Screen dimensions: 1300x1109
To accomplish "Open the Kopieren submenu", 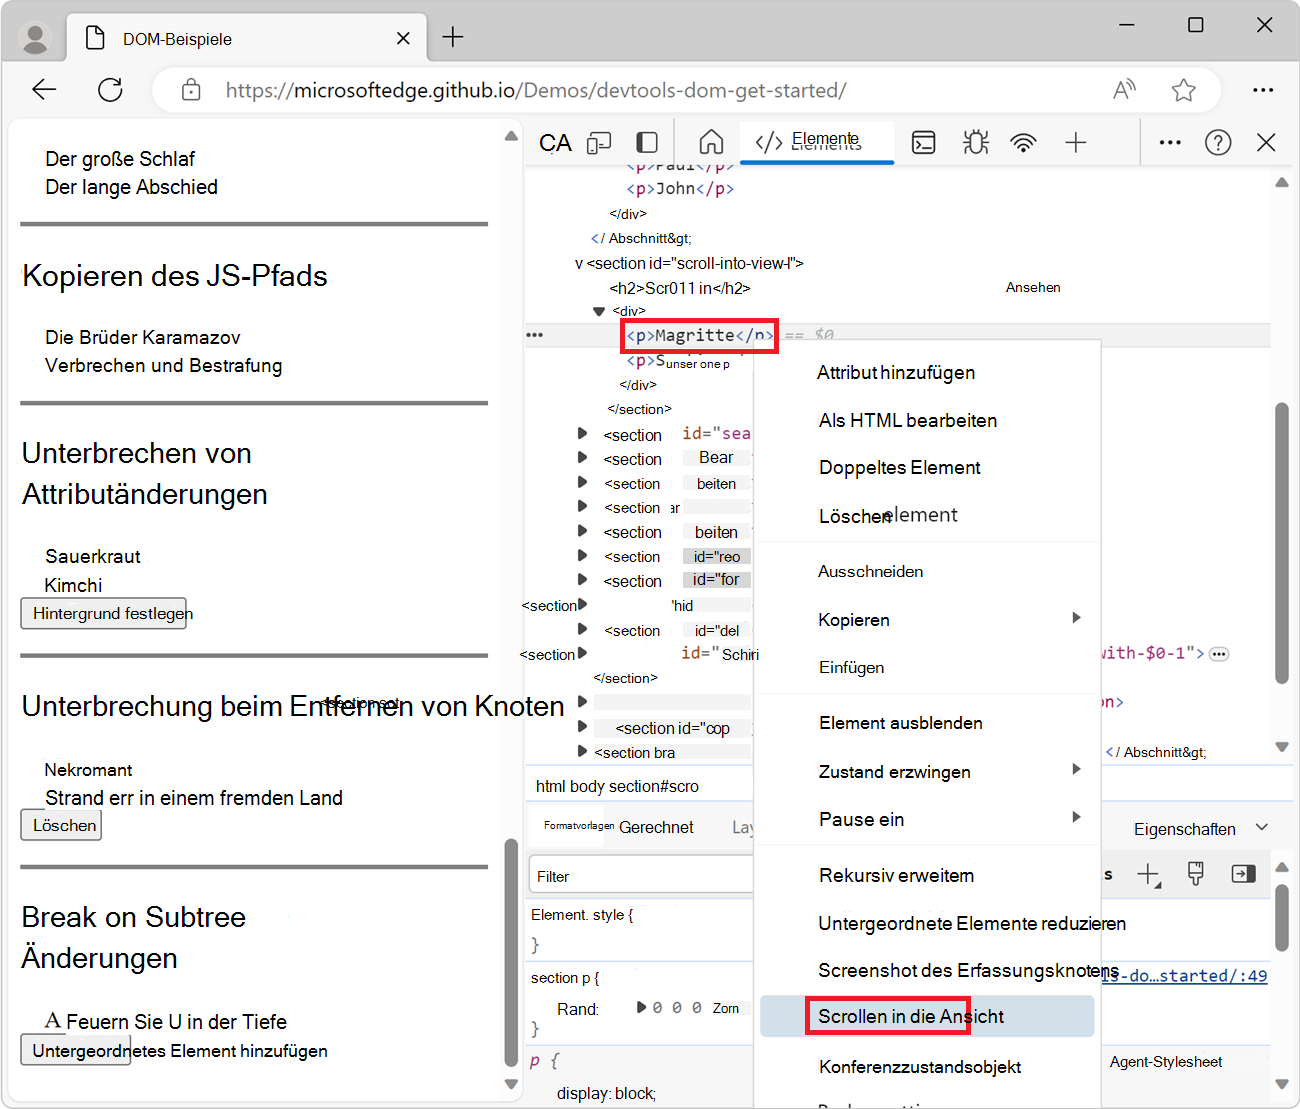I will (927, 619).
